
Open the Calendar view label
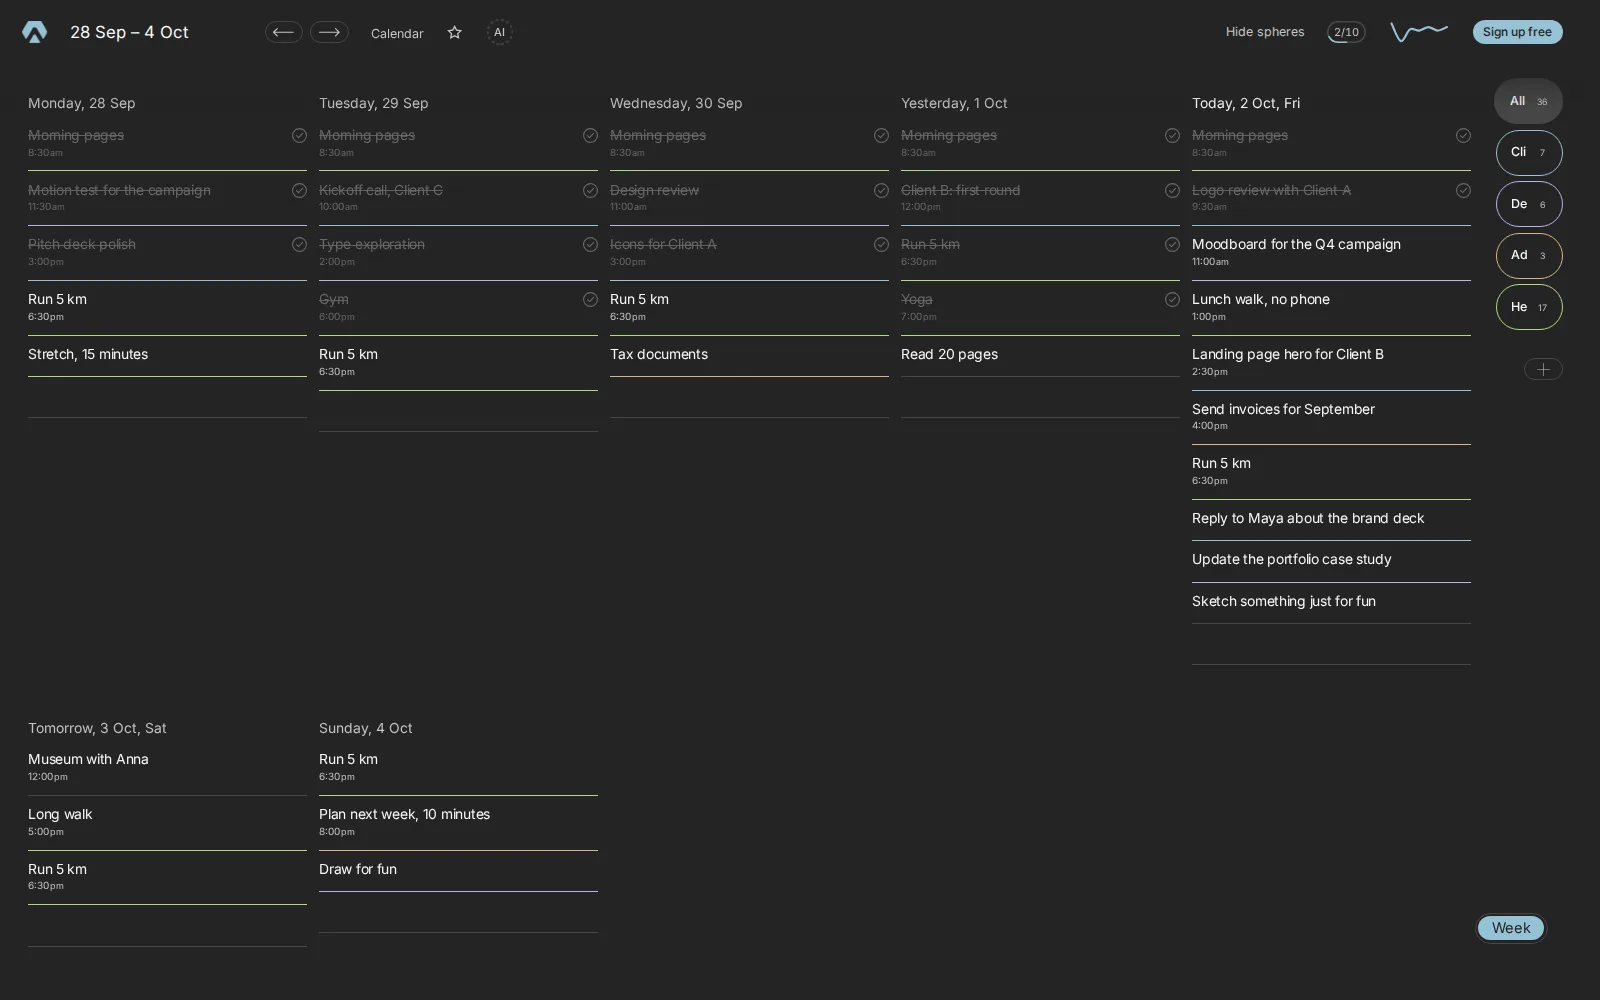pyautogui.click(x=397, y=33)
